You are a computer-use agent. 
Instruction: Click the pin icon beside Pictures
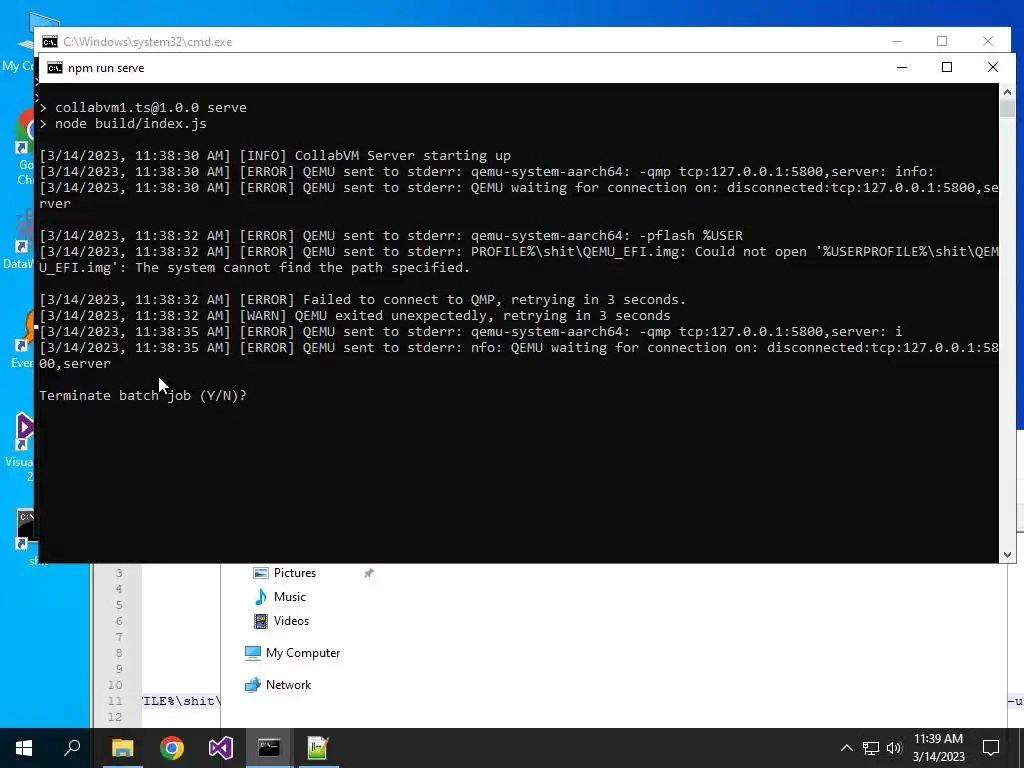tap(368, 573)
